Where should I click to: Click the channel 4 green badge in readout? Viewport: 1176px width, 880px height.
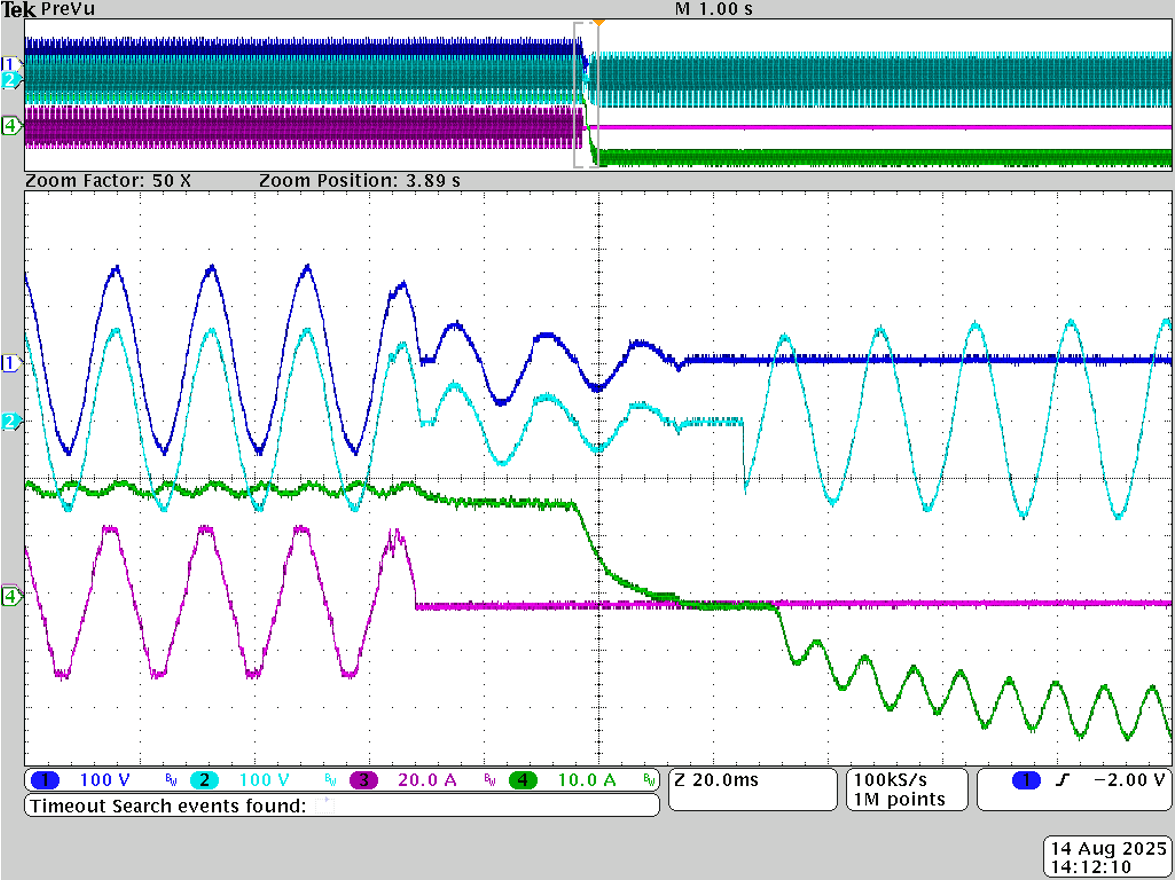(x=523, y=780)
